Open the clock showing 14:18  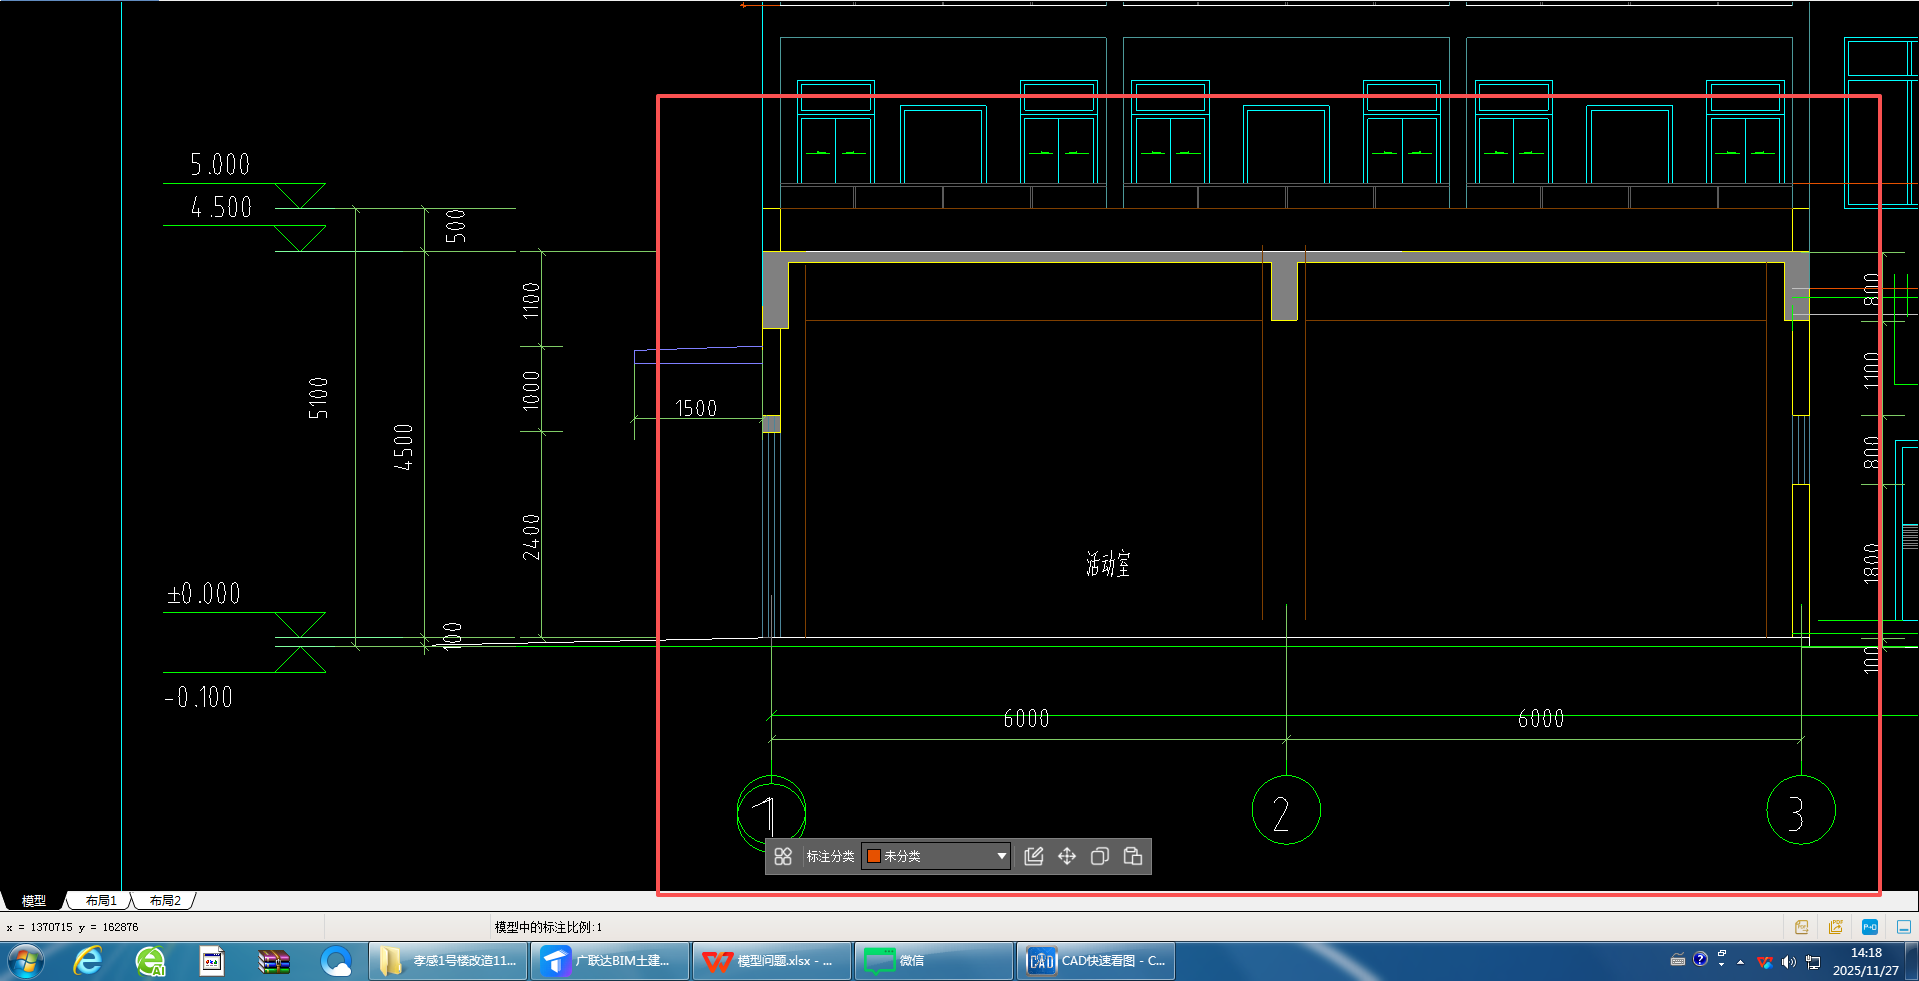coord(1865,962)
